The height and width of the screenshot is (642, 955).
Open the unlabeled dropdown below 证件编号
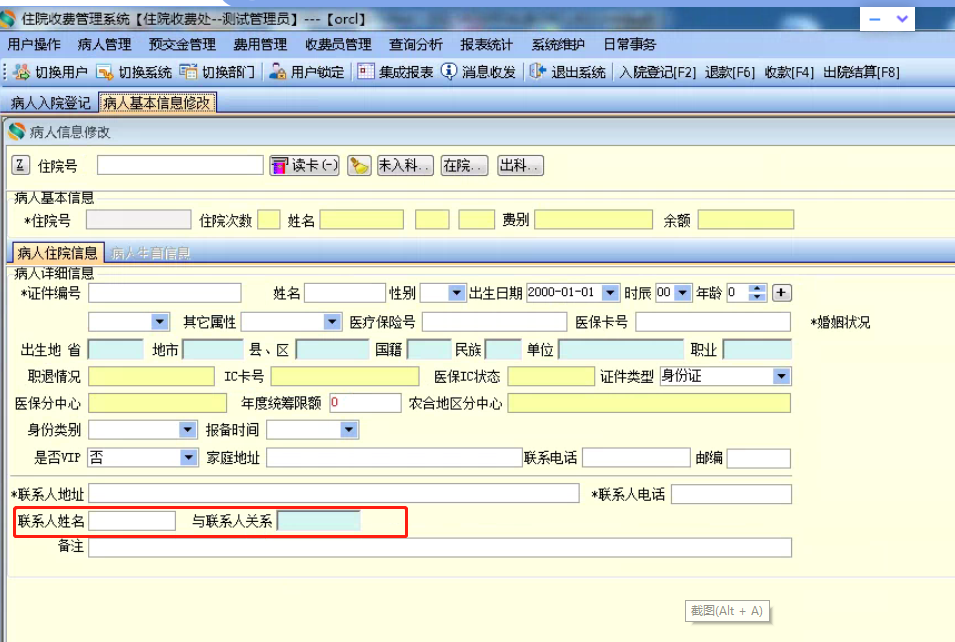(160, 322)
